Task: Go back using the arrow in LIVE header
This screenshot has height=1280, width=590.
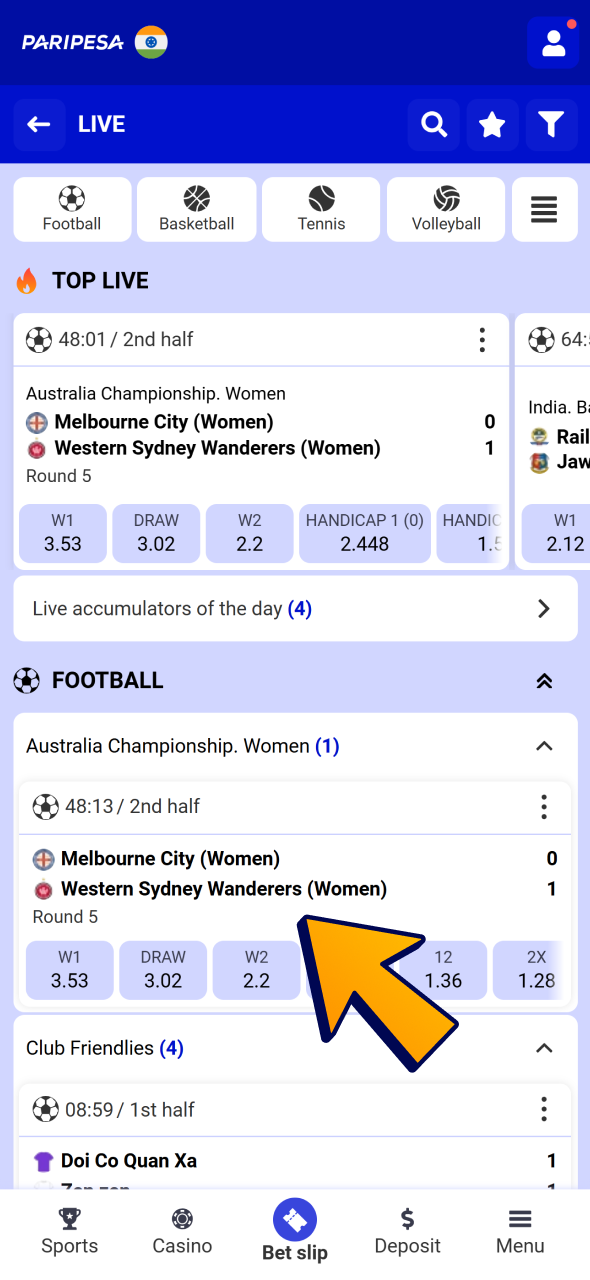Action: [x=39, y=124]
